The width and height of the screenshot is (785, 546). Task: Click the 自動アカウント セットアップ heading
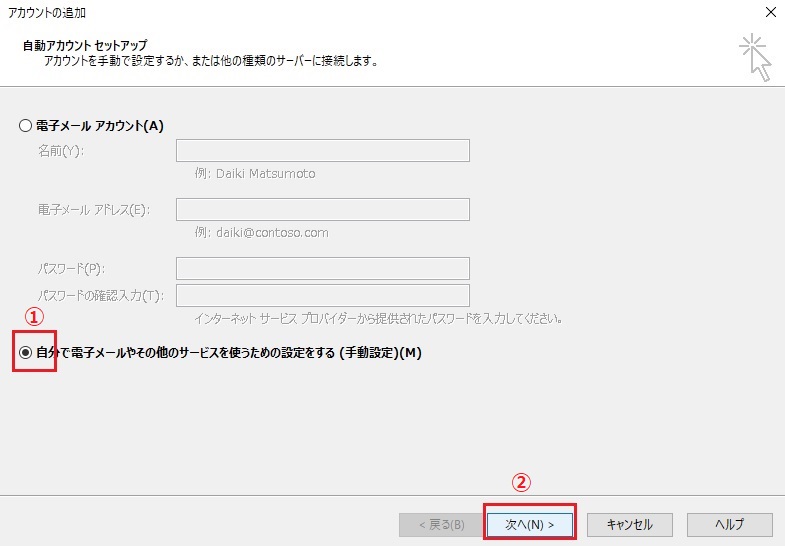85,46
